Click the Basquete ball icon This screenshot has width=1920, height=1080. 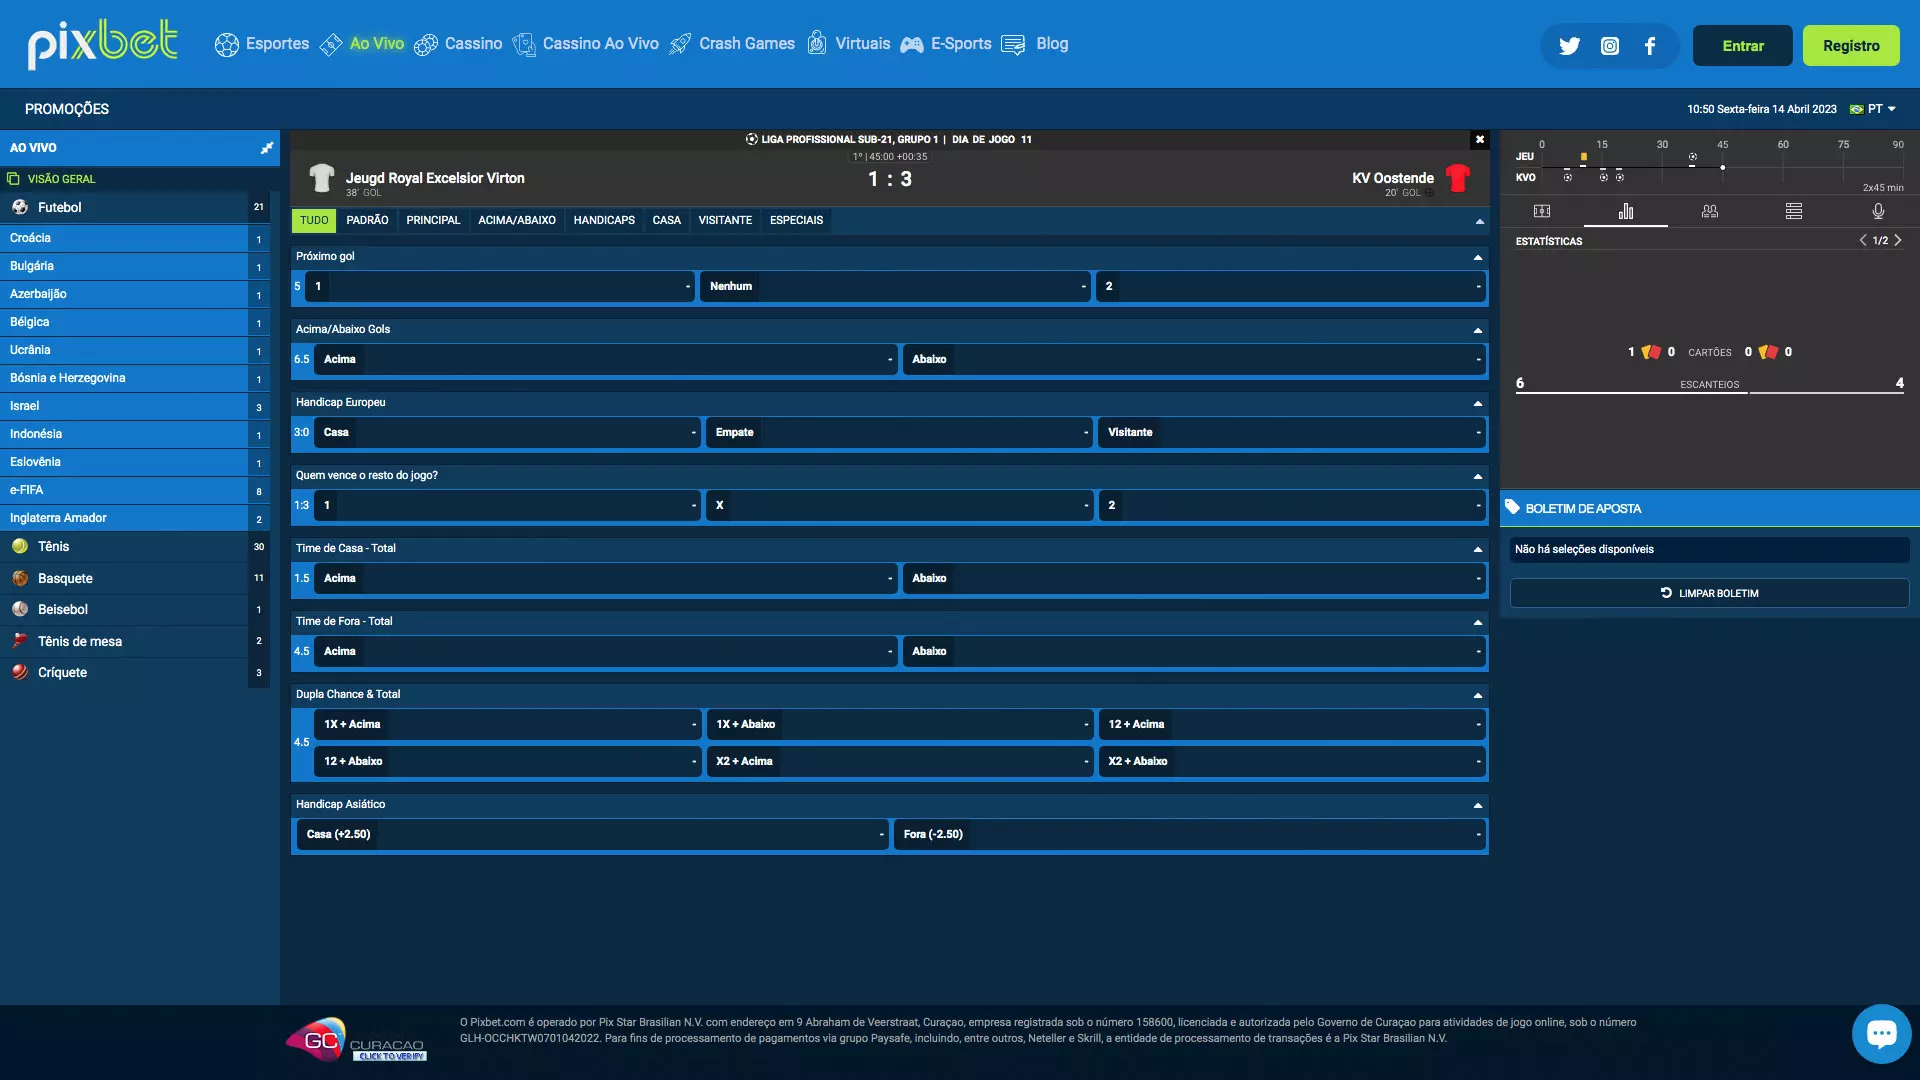[20, 578]
